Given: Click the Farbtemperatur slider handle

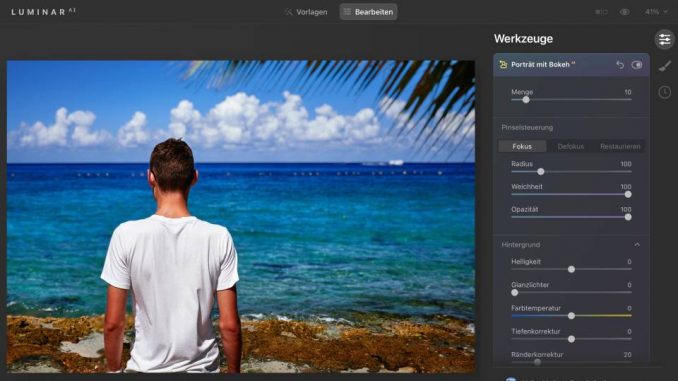Looking at the screenshot, I should tap(571, 316).
